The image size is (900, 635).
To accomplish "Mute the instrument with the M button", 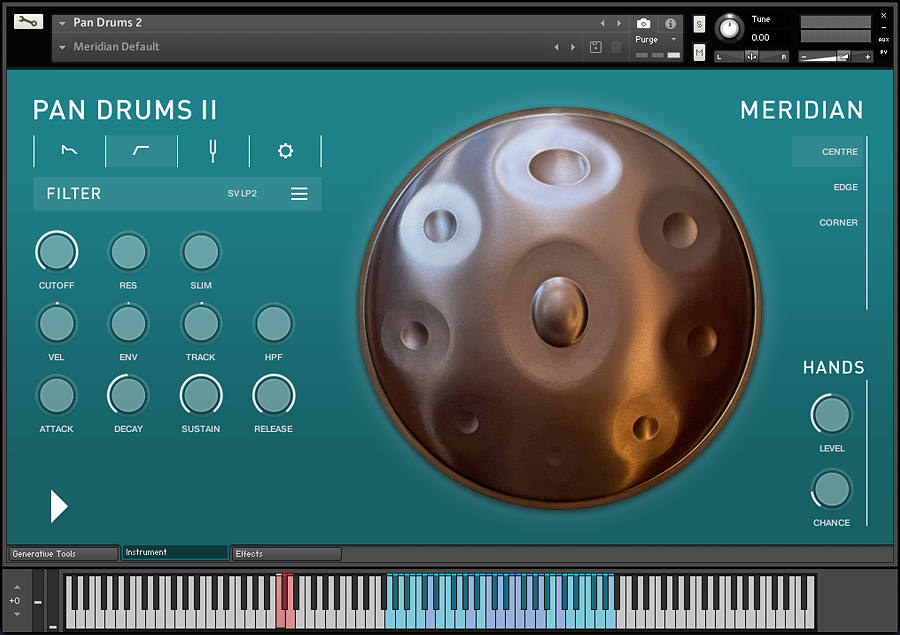I will pos(699,53).
